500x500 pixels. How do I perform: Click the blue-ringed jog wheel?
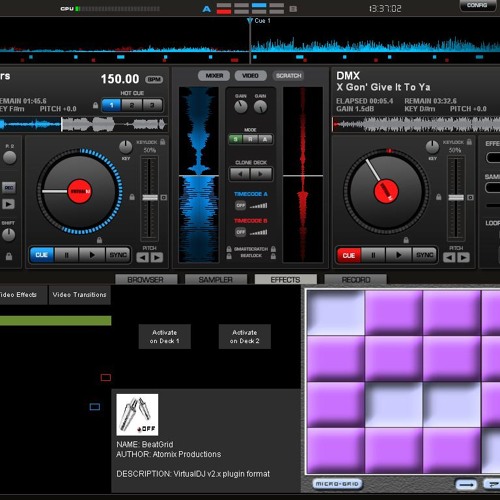click(x=79, y=191)
